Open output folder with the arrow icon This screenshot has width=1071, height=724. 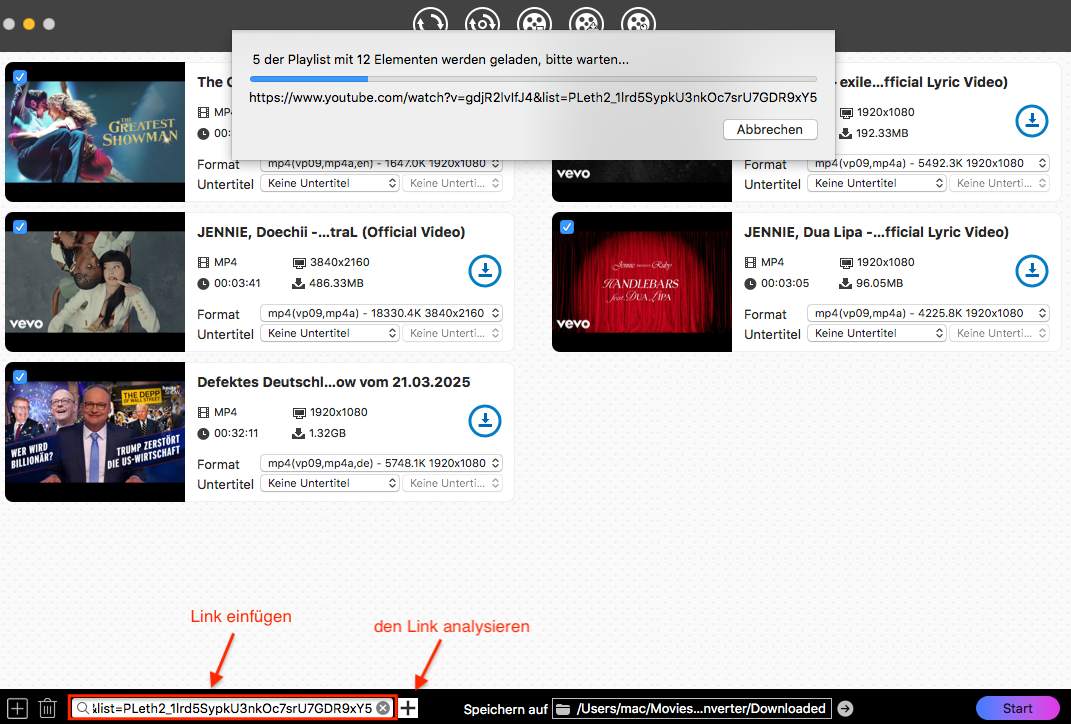pyautogui.click(x=845, y=708)
